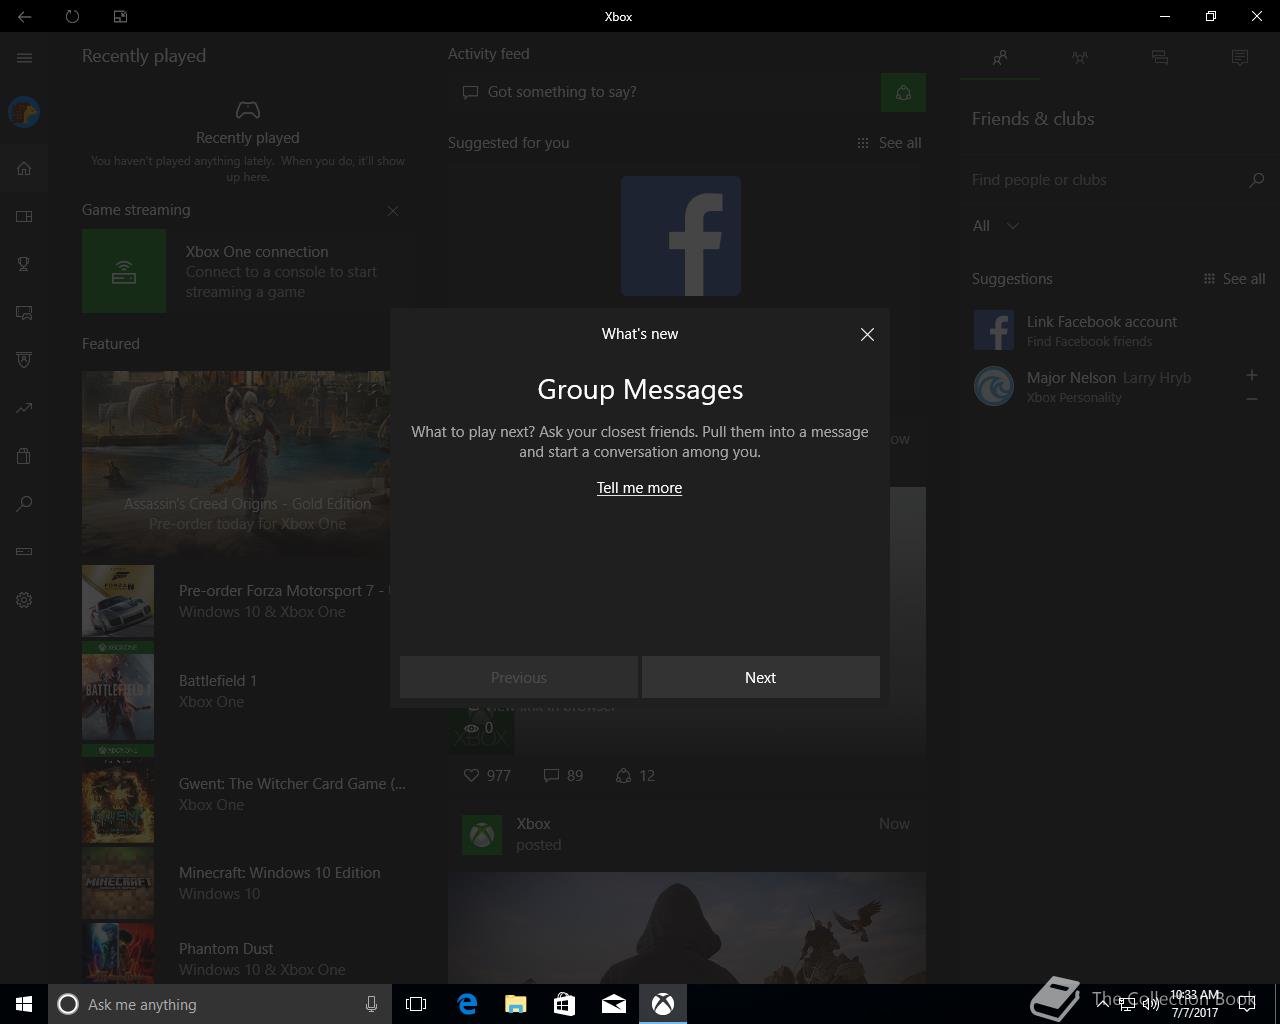
Task: Open My games in sidebar
Action: point(24,216)
